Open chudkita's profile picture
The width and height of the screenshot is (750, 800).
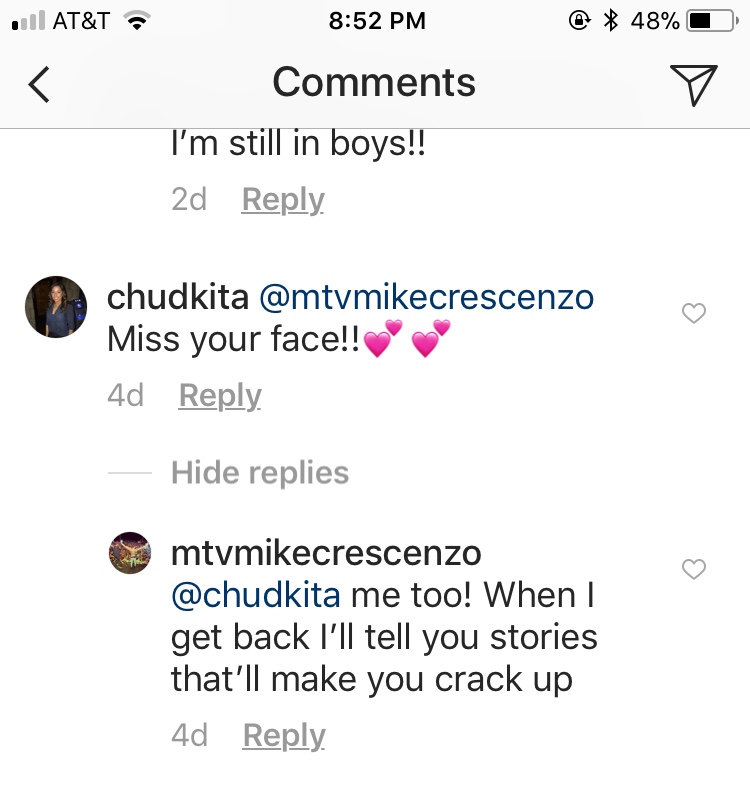56,307
